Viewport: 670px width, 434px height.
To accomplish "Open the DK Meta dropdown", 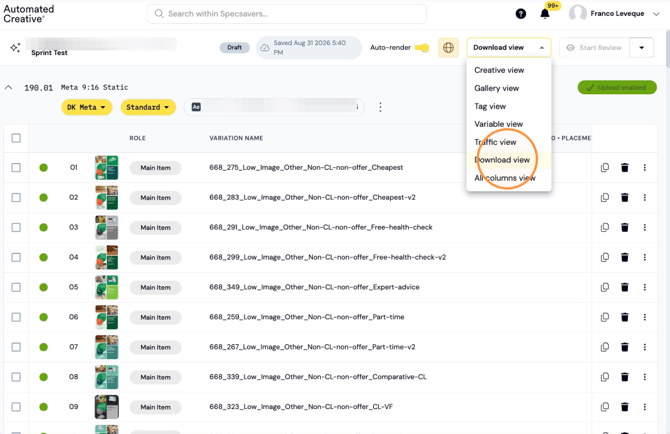I will tap(86, 107).
